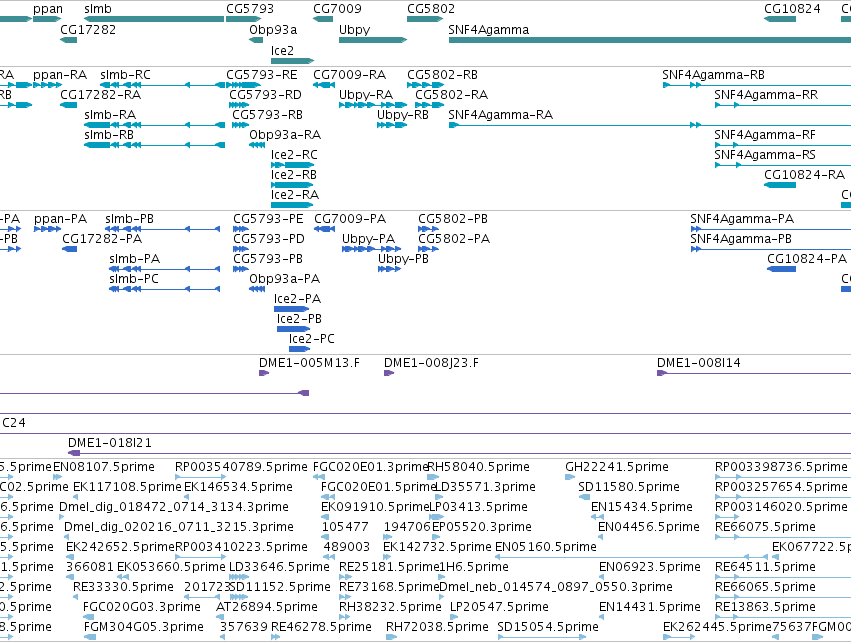Open the DME1-008I14 BAC label
The image size is (851, 642).
click(x=698, y=363)
